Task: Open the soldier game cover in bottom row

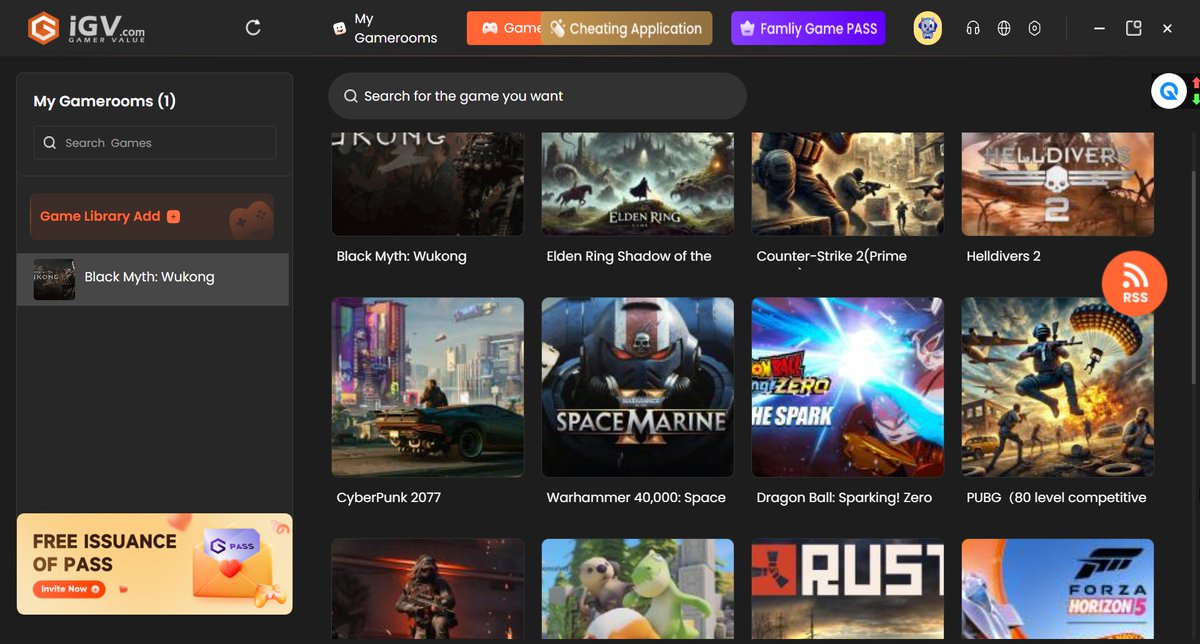Action: (x=427, y=591)
